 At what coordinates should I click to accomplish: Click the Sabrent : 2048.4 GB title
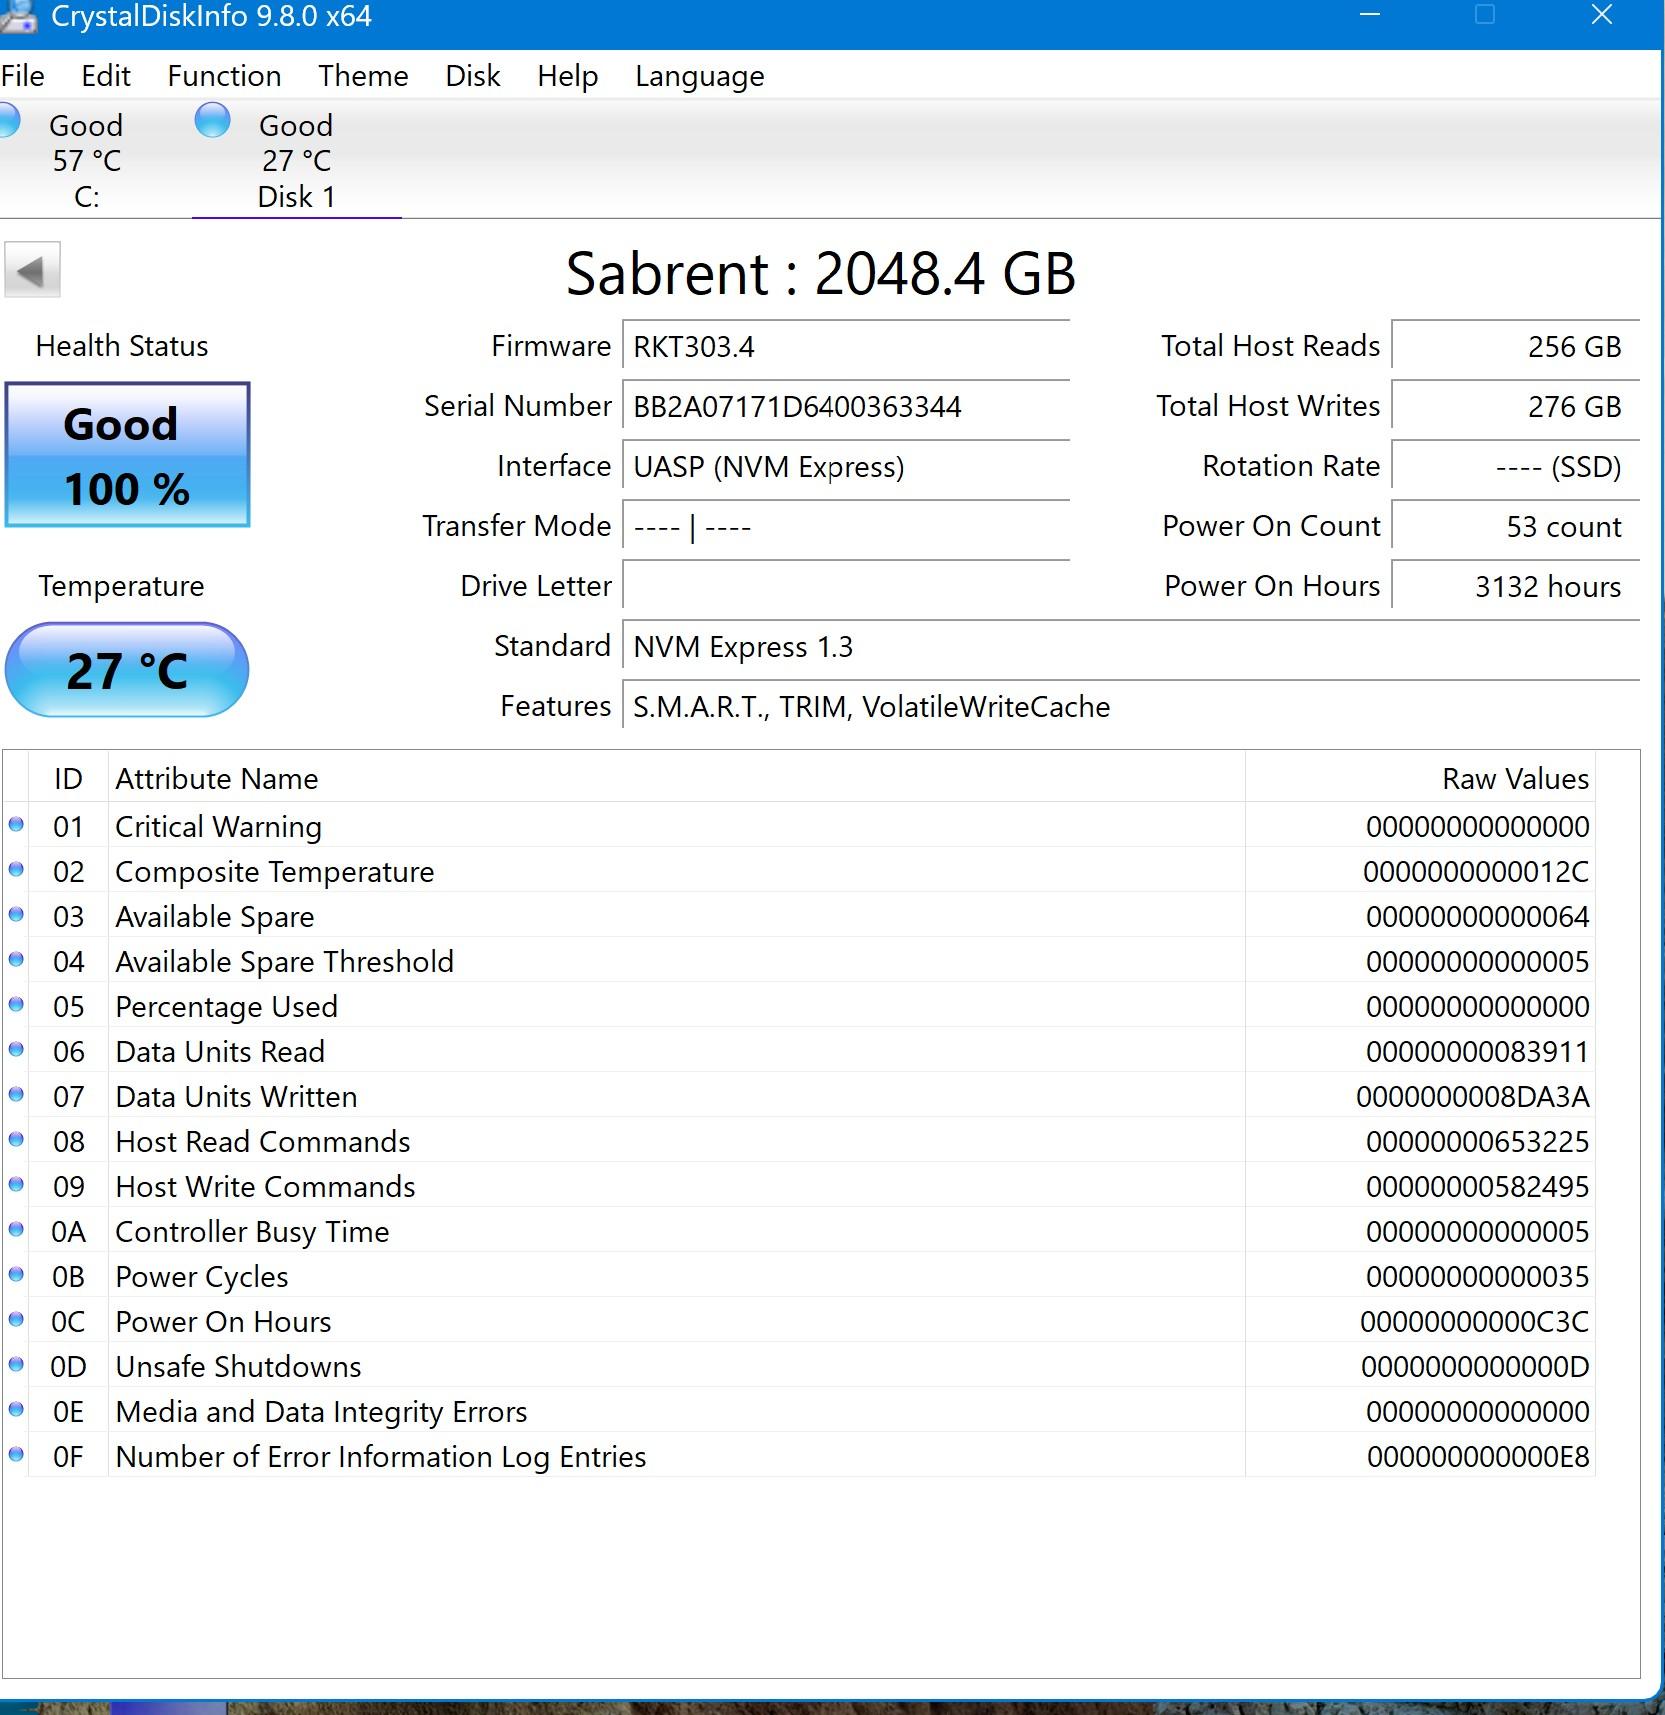(x=820, y=273)
